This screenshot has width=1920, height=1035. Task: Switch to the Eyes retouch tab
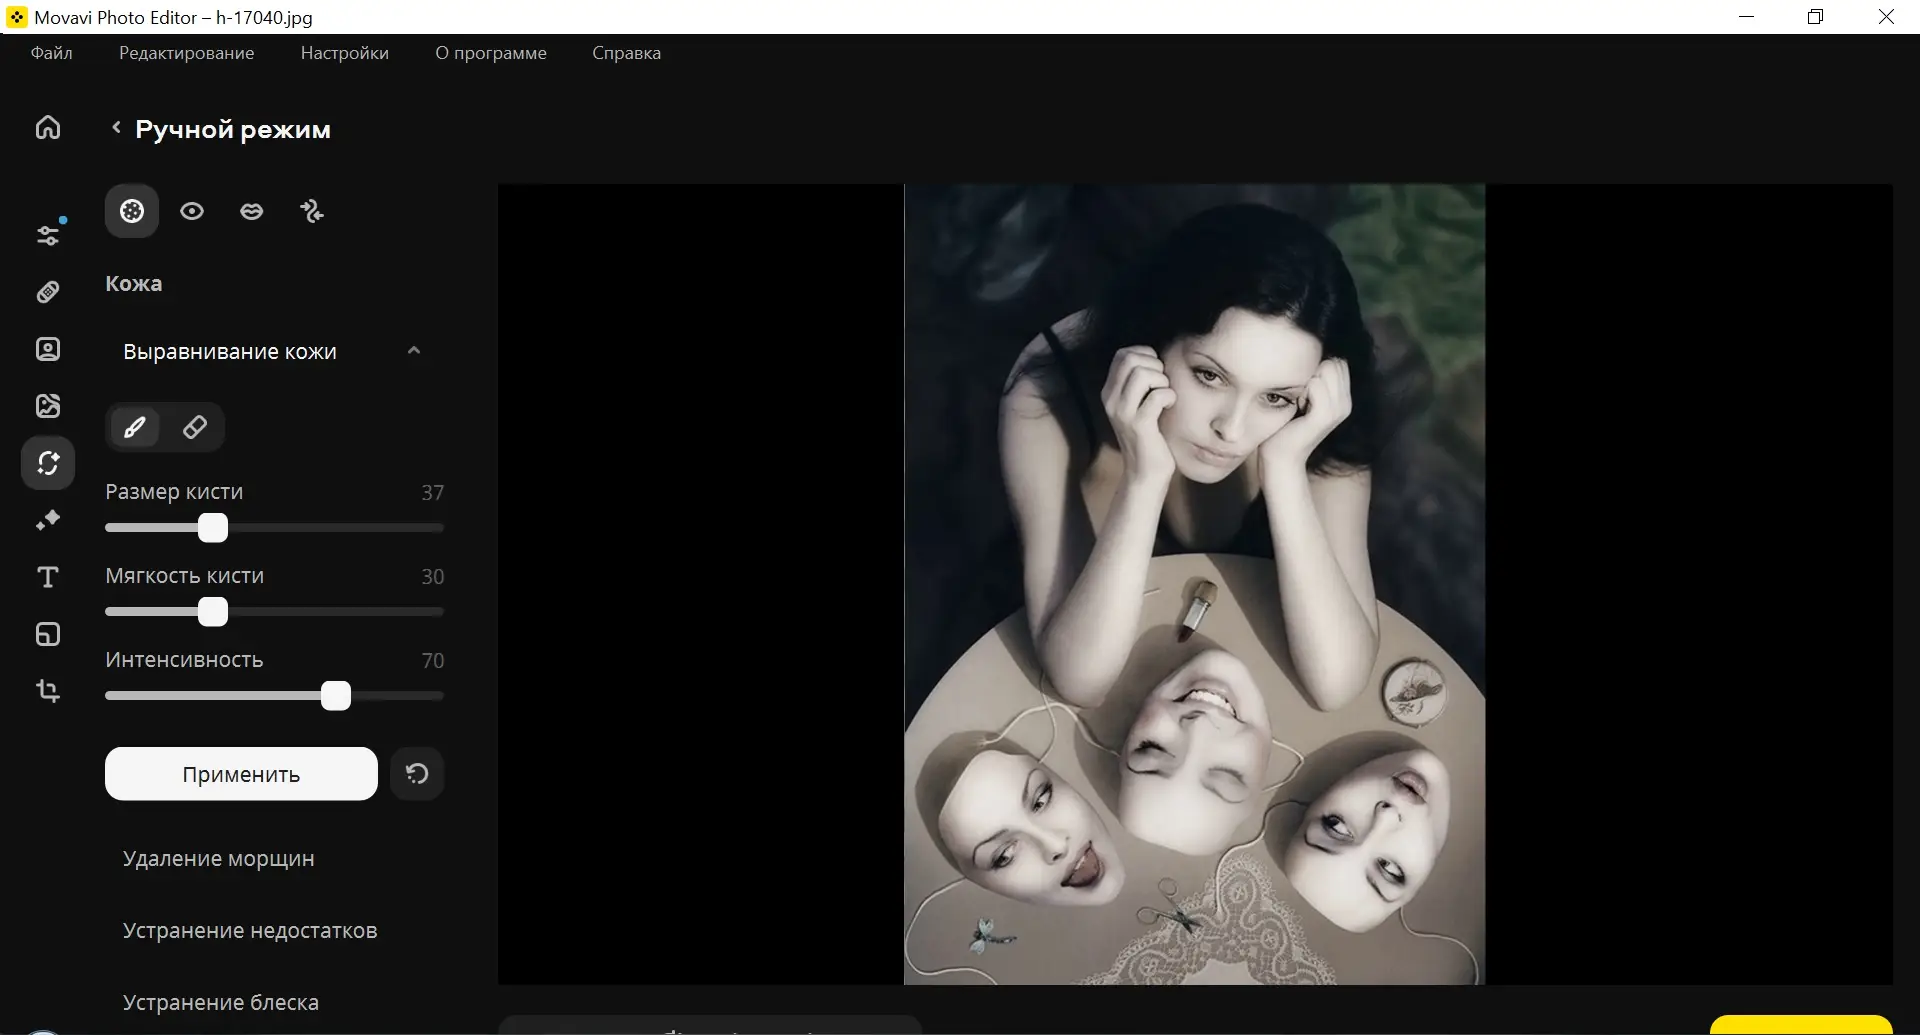[x=192, y=211]
